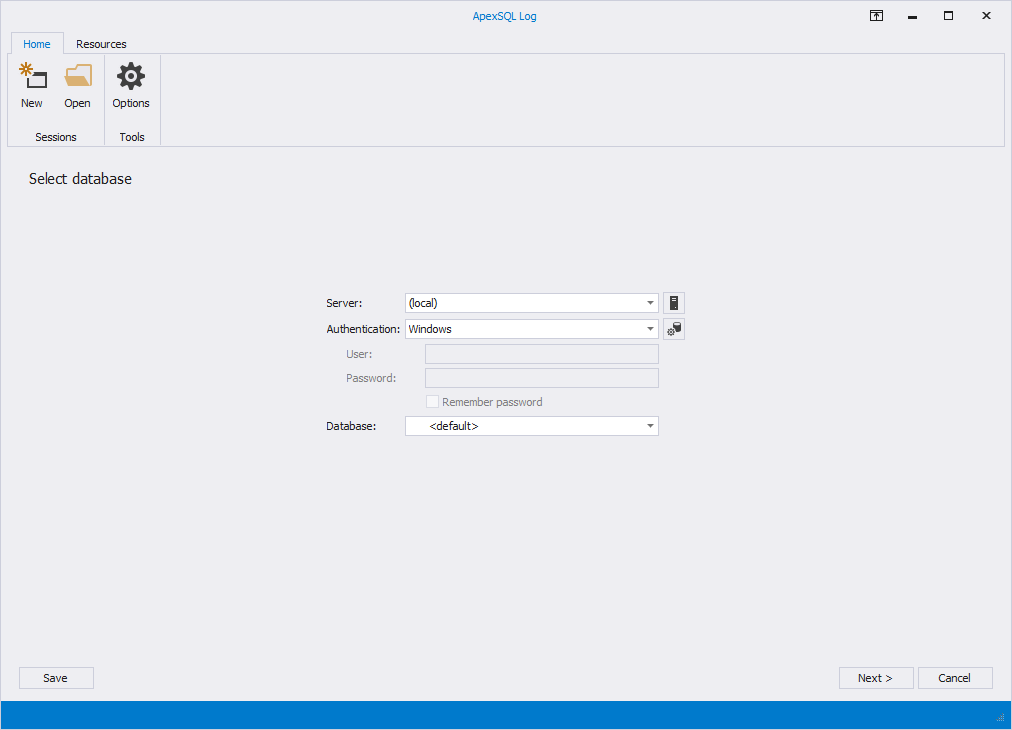
Task: Click the Sessions group label
Action: point(56,137)
